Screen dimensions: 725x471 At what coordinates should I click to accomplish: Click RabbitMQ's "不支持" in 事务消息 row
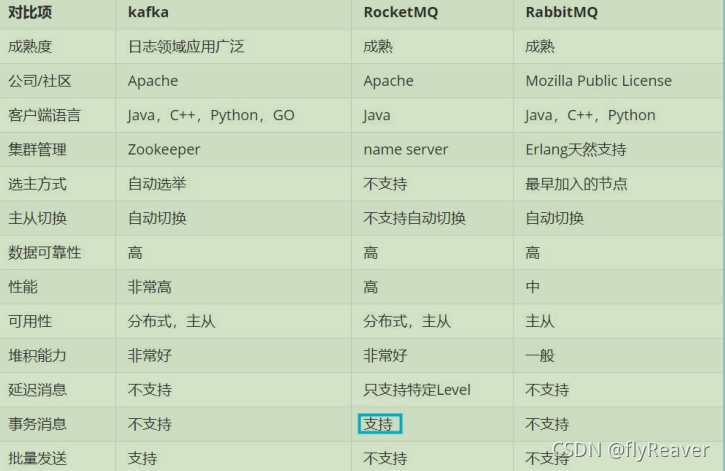coord(547,424)
